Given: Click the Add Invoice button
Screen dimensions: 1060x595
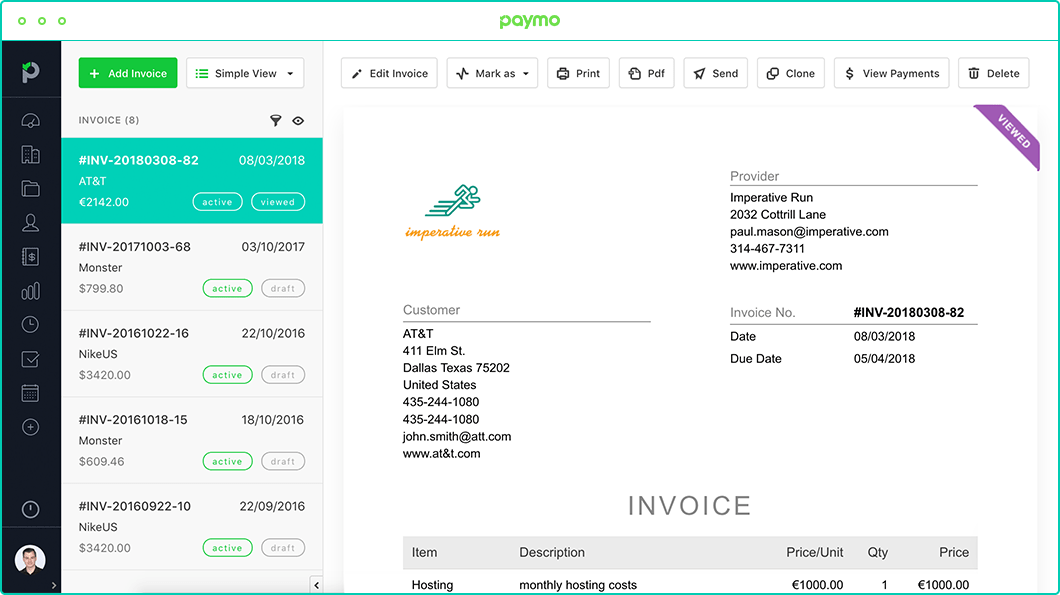Looking at the screenshot, I should pyautogui.click(x=128, y=73).
